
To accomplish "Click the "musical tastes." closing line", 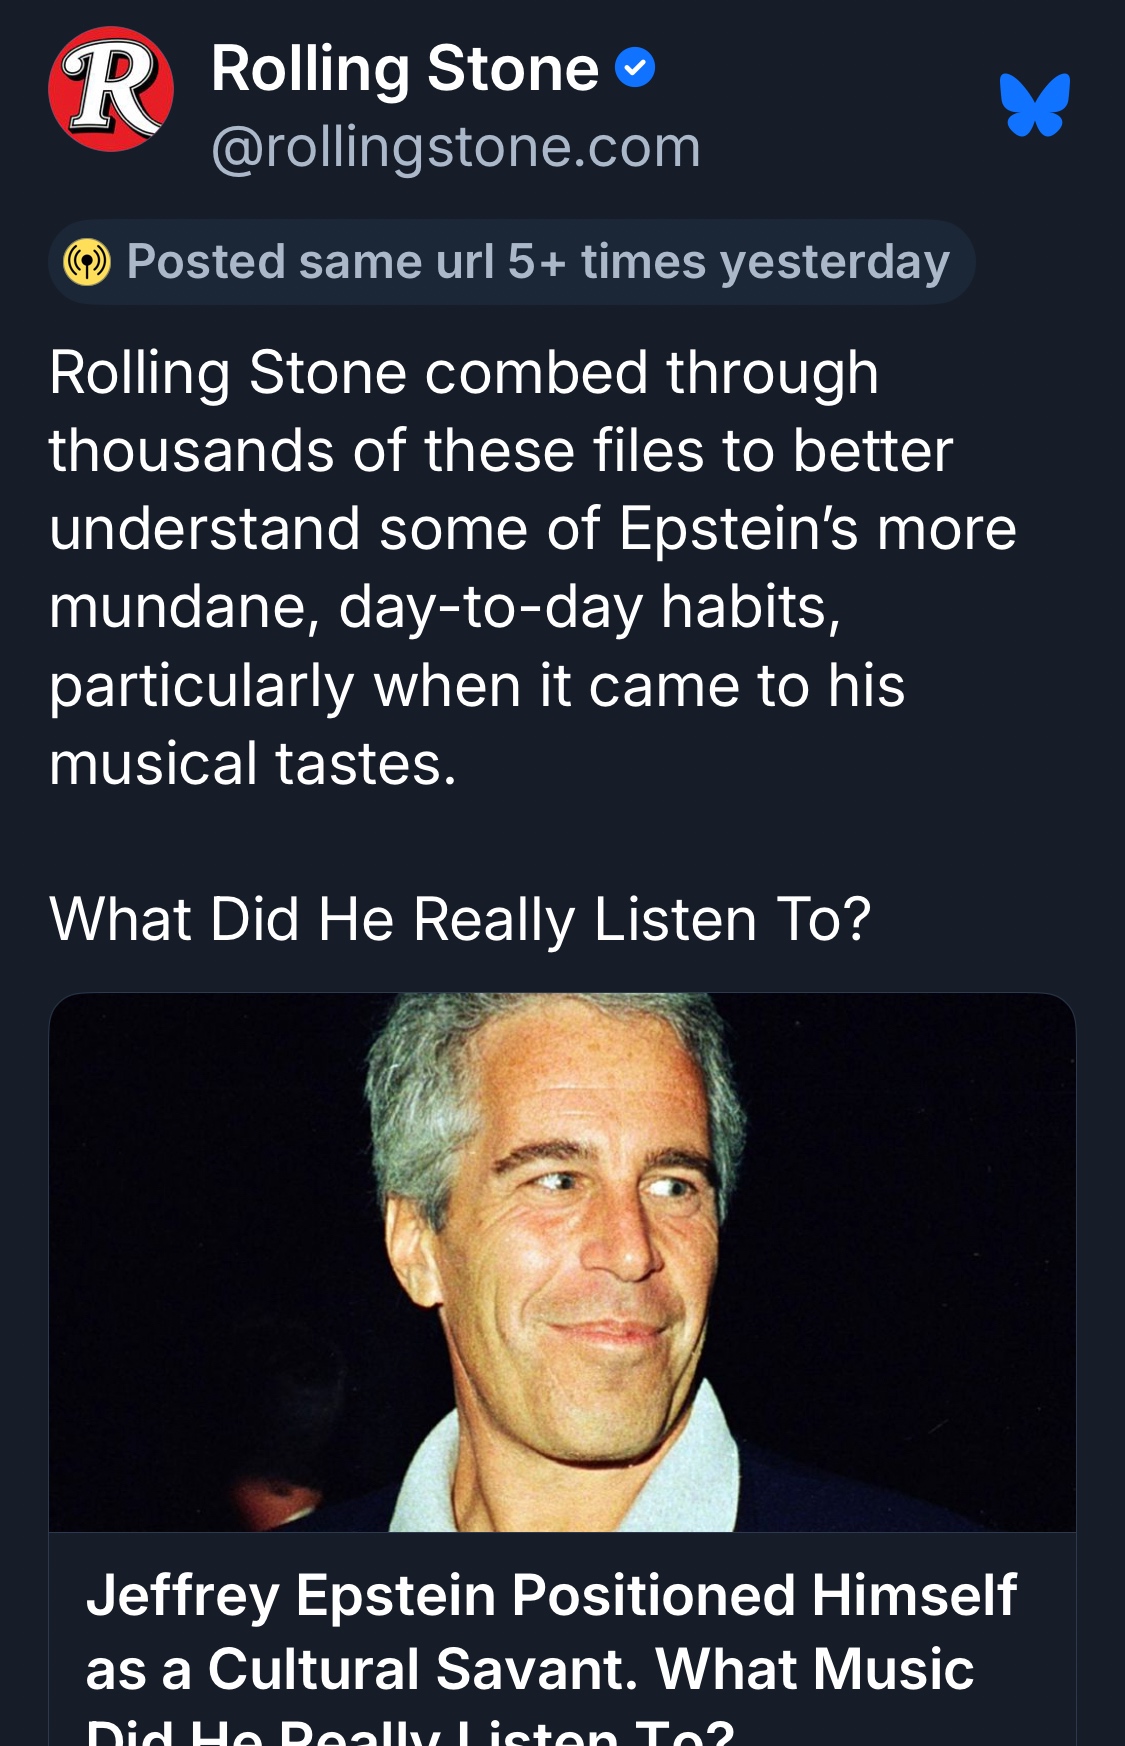I will (x=252, y=764).
